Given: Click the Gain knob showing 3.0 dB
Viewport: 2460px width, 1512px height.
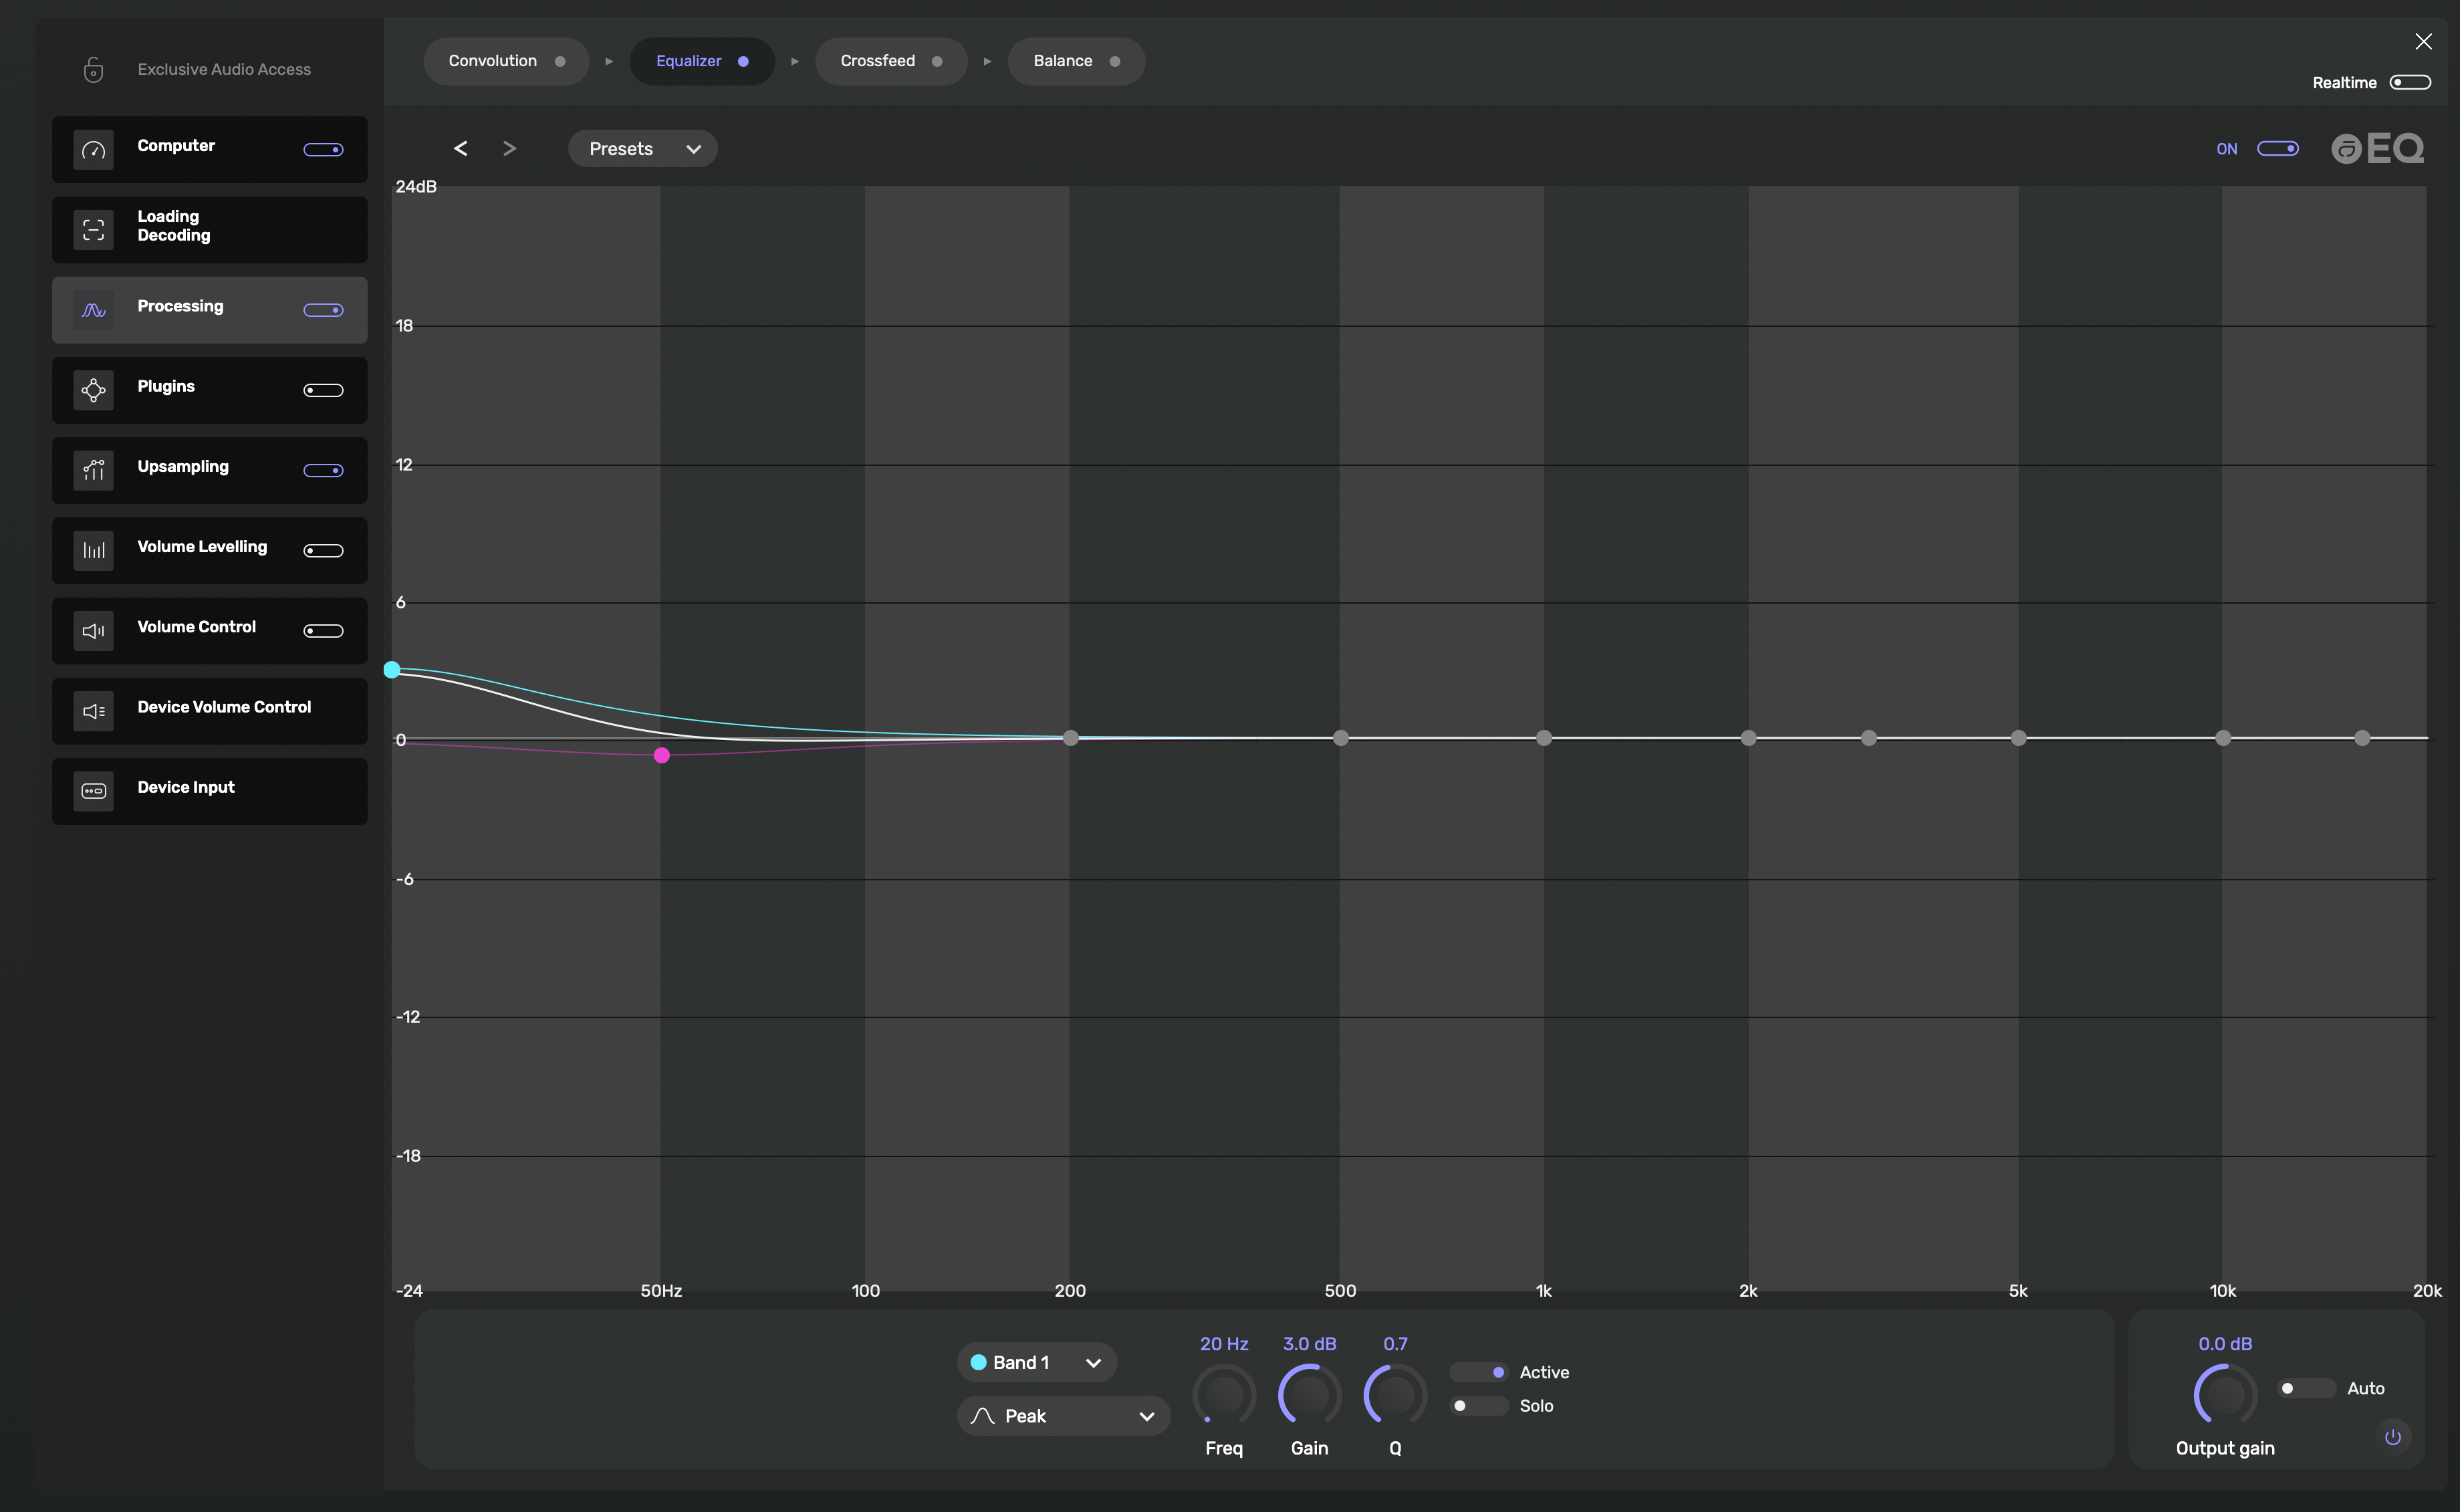Looking at the screenshot, I should pyautogui.click(x=1309, y=1395).
